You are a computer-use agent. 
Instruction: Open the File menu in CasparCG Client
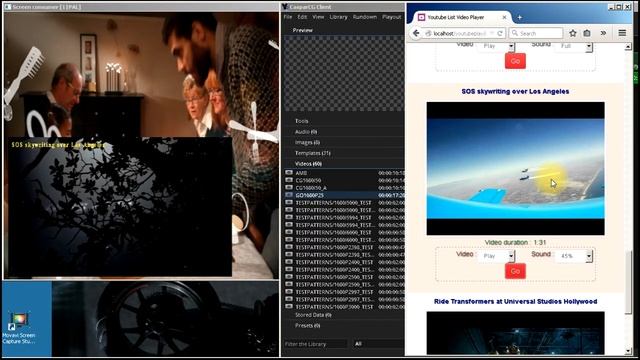(288, 17)
